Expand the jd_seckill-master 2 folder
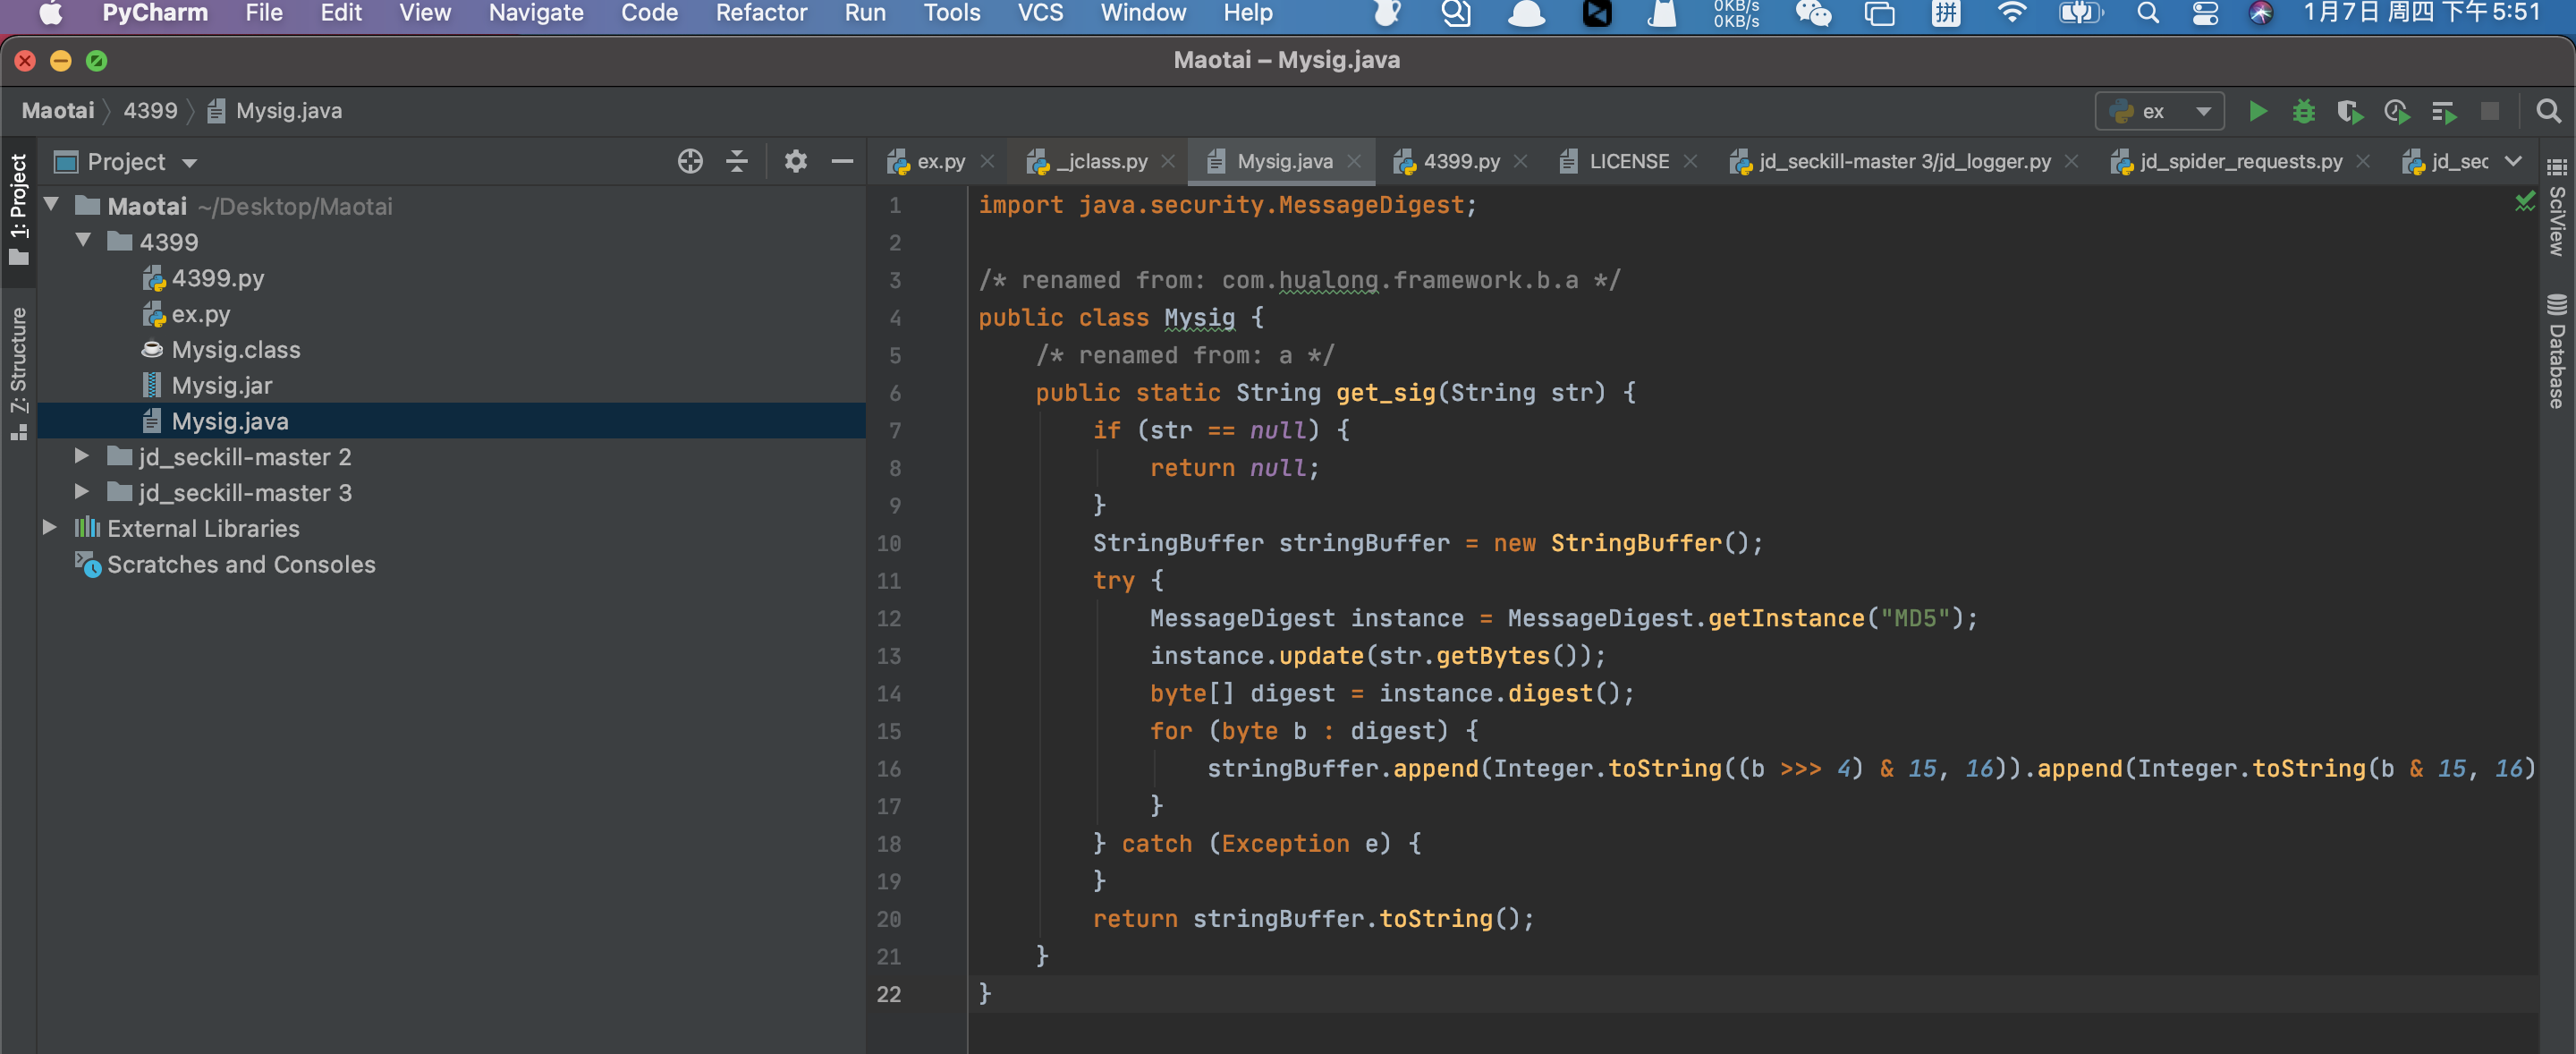Viewport: 2576px width, 1054px height. (82, 456)
